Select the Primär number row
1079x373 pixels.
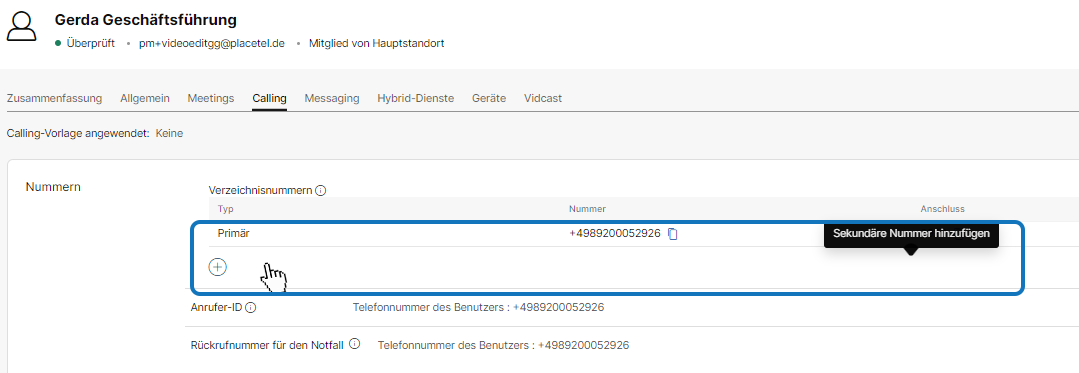(x=643, y=234)
